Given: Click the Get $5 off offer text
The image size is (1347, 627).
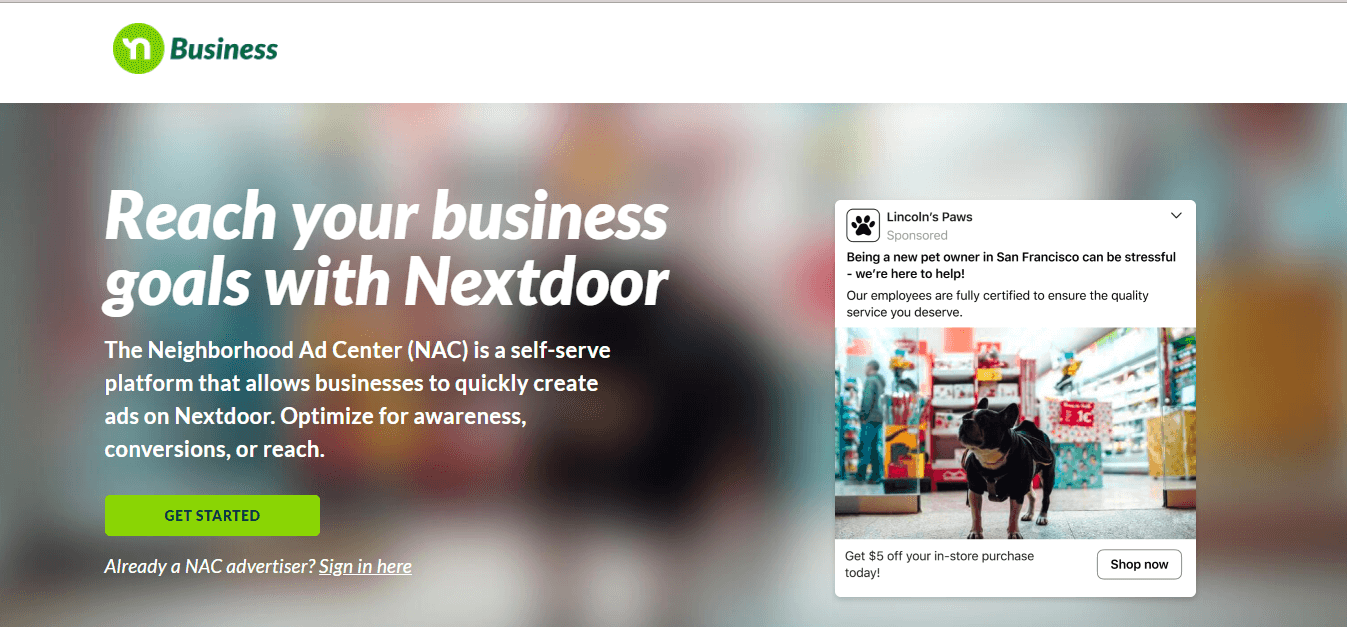Looking at the screenshot, I should pyautogui.click(x=939, y=564).
